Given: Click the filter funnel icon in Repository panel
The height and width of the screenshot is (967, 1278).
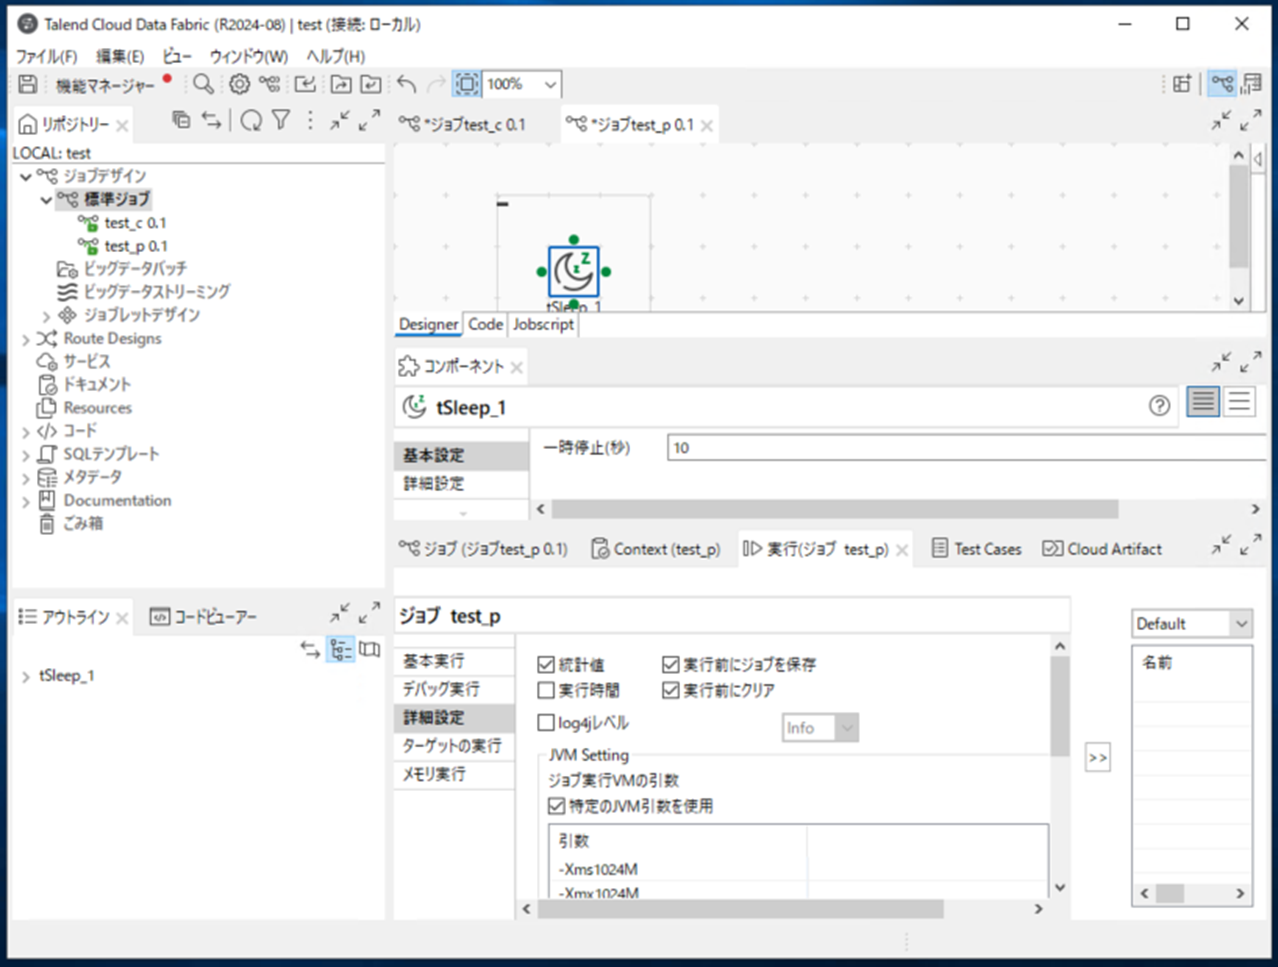Looking at the screenshot, I should 281,121.
